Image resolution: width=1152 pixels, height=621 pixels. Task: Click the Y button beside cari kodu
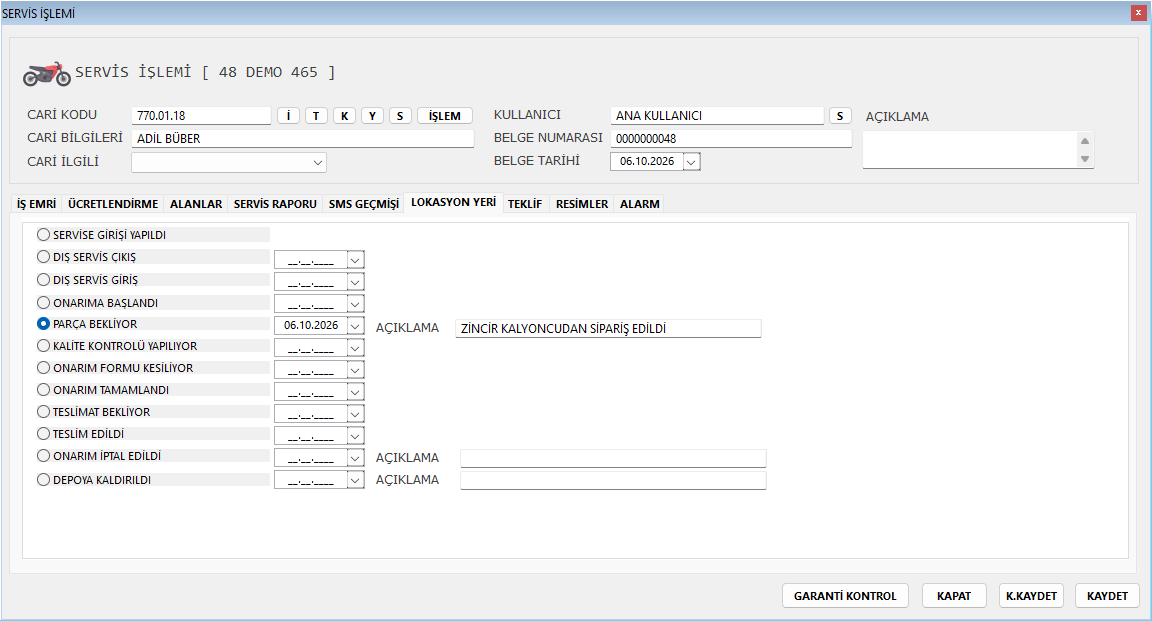pos(372,115)
